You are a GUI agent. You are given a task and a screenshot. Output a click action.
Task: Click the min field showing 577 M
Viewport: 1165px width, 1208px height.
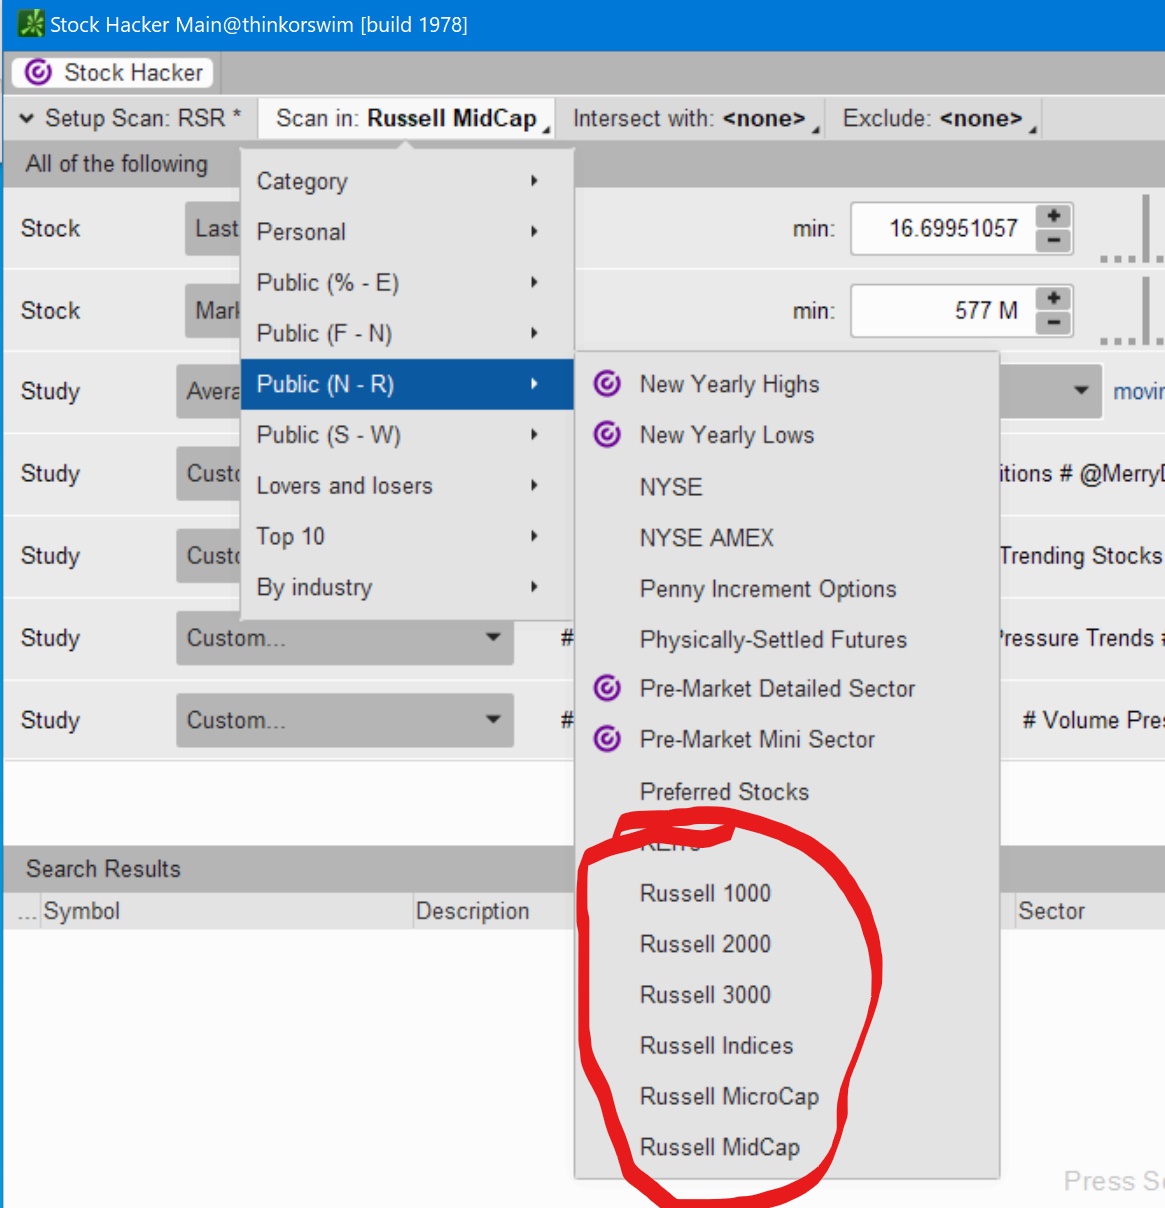point(942,311)
